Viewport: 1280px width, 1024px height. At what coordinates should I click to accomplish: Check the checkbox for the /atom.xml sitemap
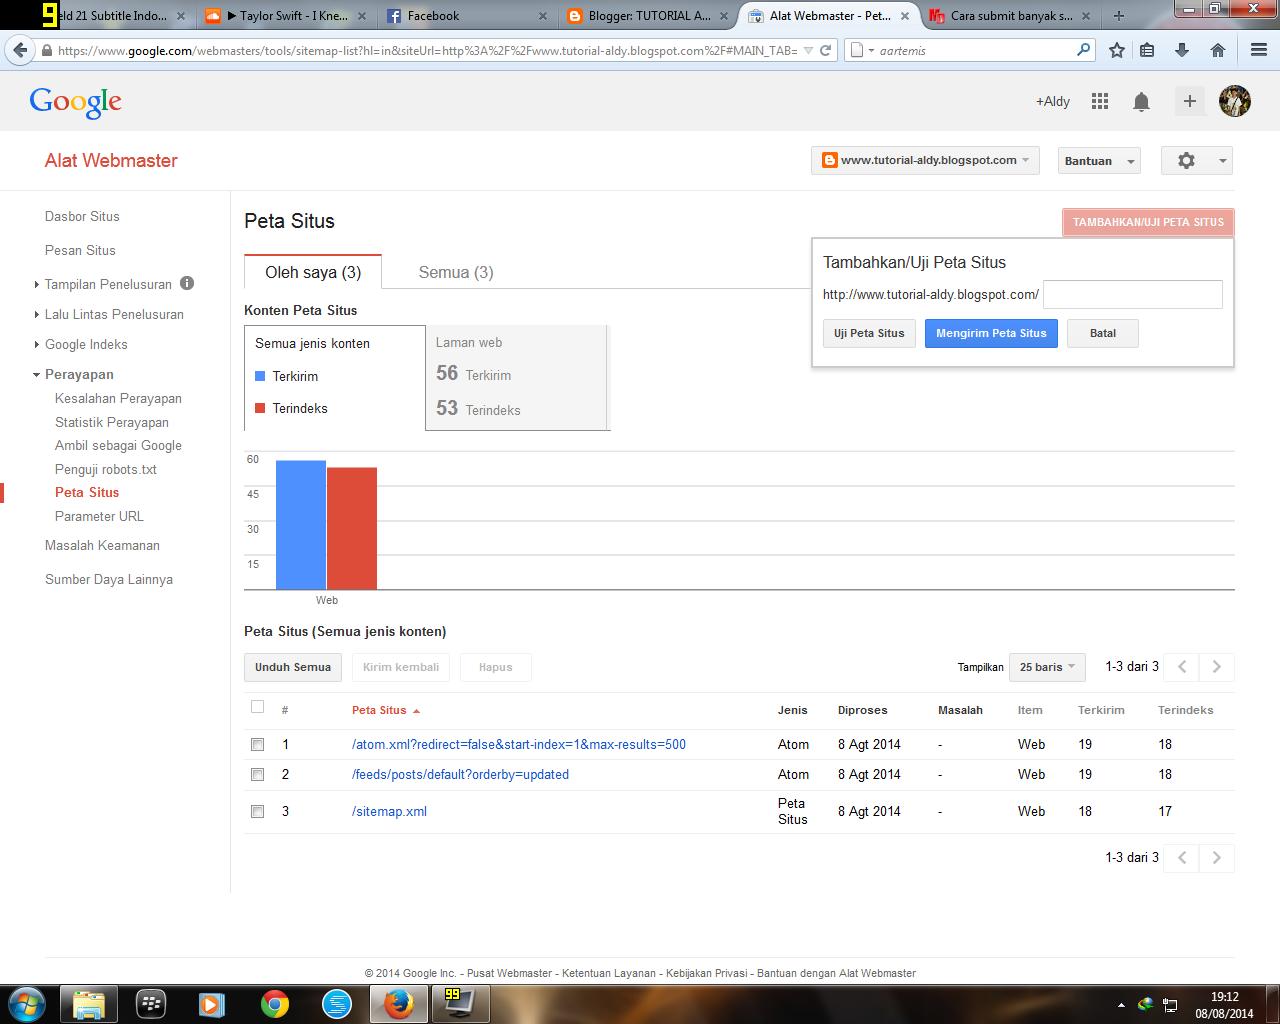coord(257,744)
